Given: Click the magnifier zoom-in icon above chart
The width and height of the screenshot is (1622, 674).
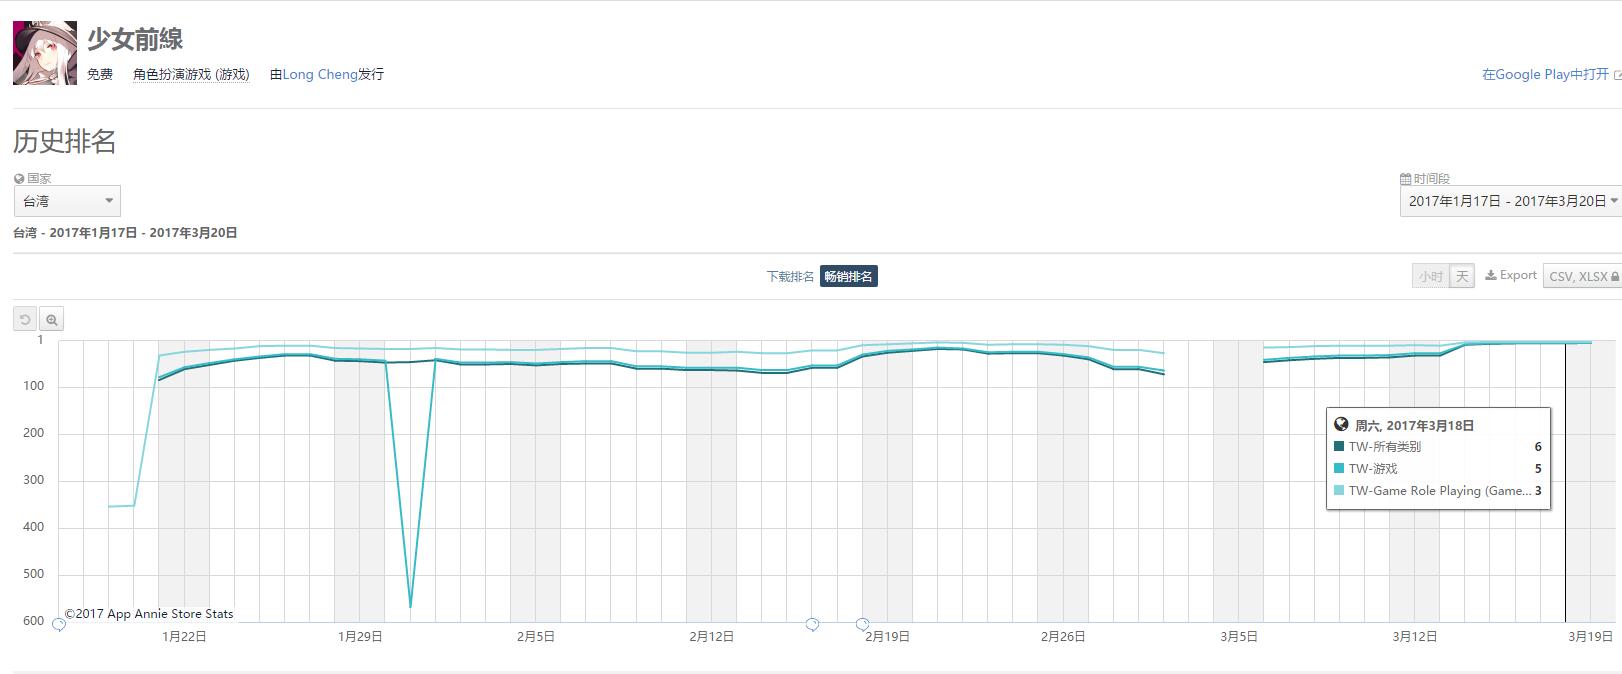Looking at the screenshot, I should 52,319.
